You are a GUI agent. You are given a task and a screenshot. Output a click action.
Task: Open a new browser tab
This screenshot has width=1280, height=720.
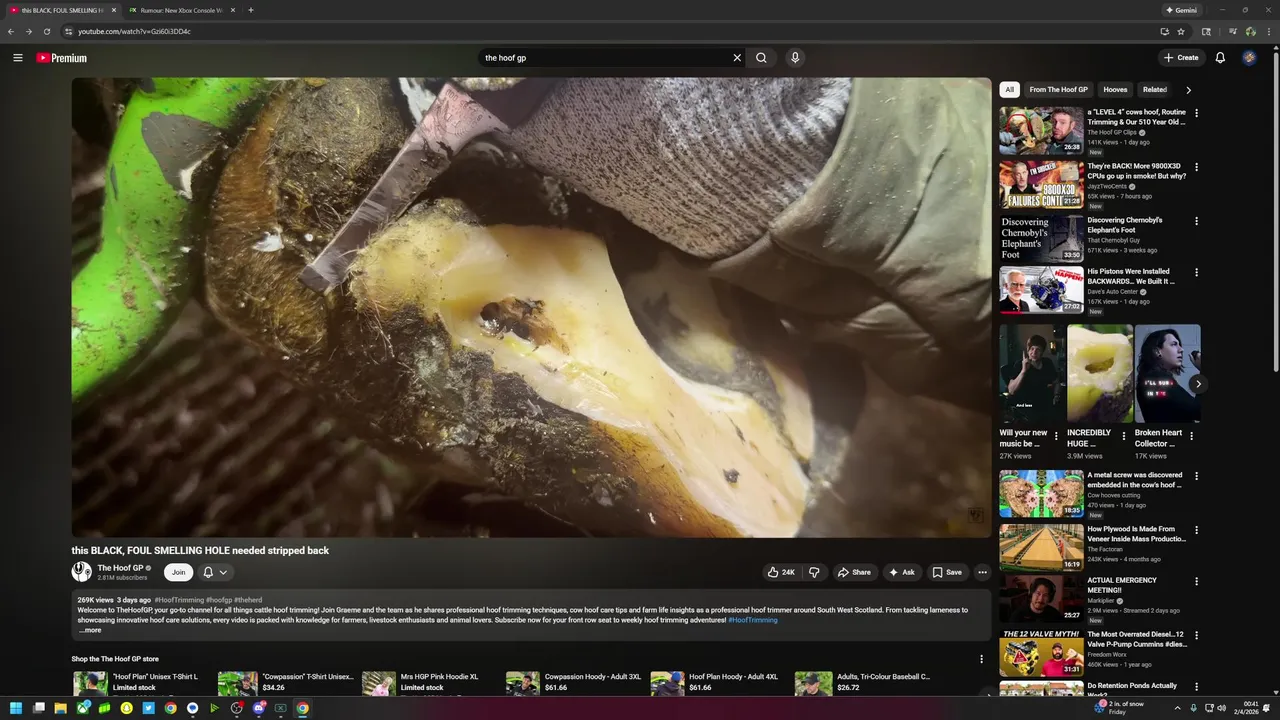click(250, 10)
